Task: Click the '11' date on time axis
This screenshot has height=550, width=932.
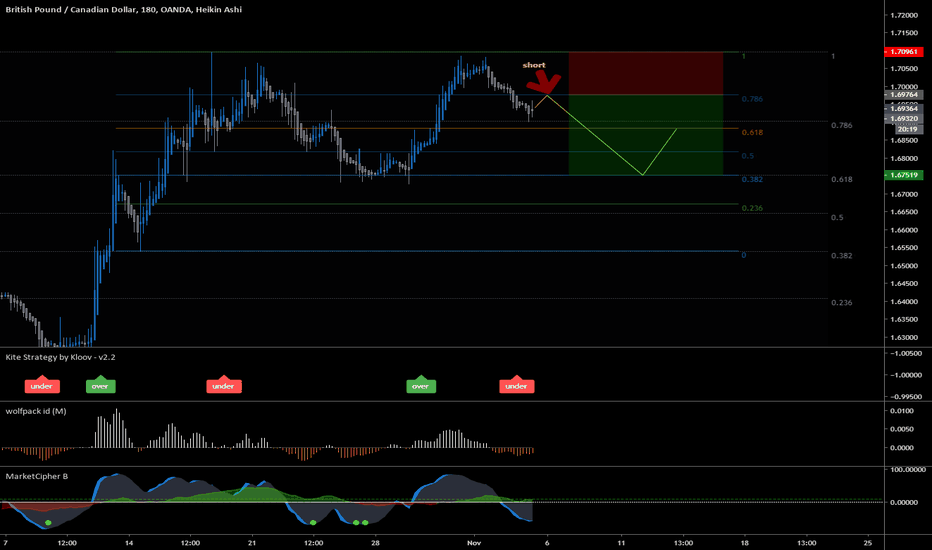Action: tap(621, 543)
